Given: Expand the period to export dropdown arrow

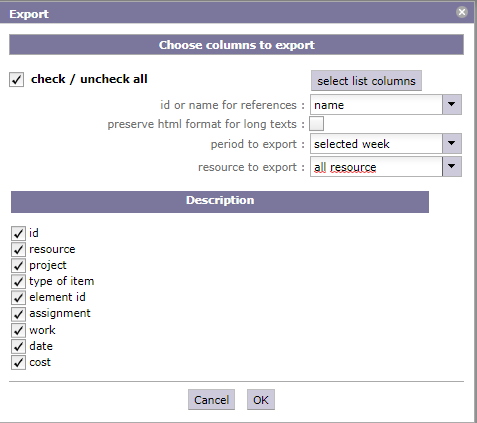Looking at the screenshot, I should (452, 144).
